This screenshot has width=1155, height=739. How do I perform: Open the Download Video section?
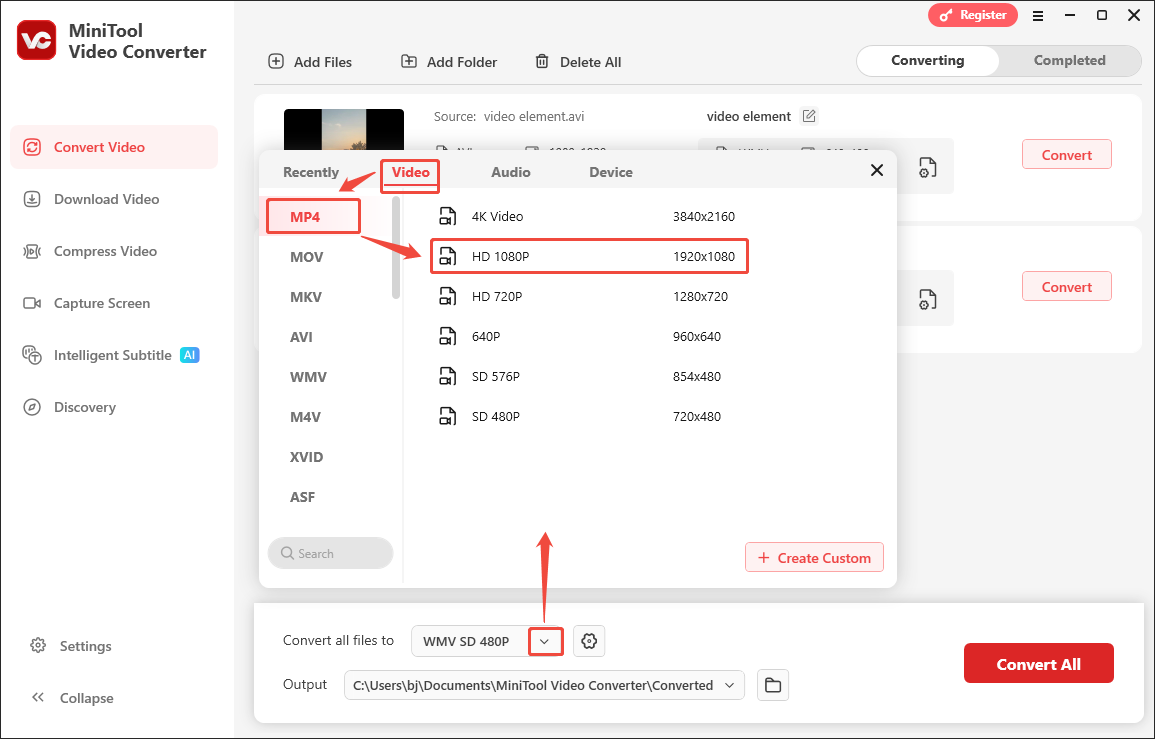[x=105, y=199]
